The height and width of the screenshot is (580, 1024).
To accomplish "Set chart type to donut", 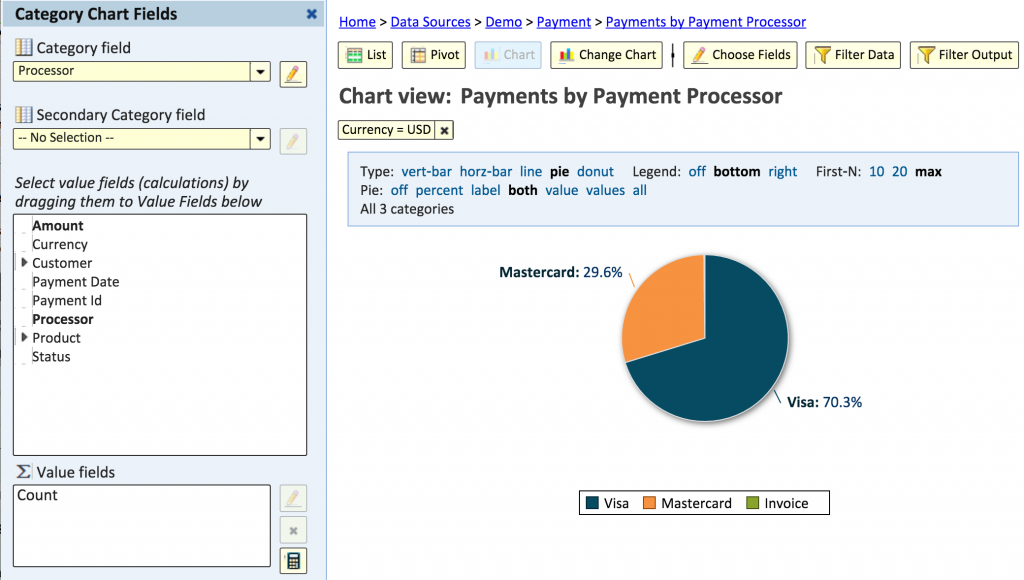I will 596,171.
